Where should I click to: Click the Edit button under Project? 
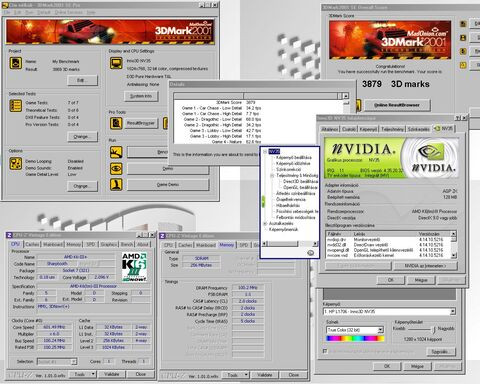pyautogui.click(x=82, y=80)
